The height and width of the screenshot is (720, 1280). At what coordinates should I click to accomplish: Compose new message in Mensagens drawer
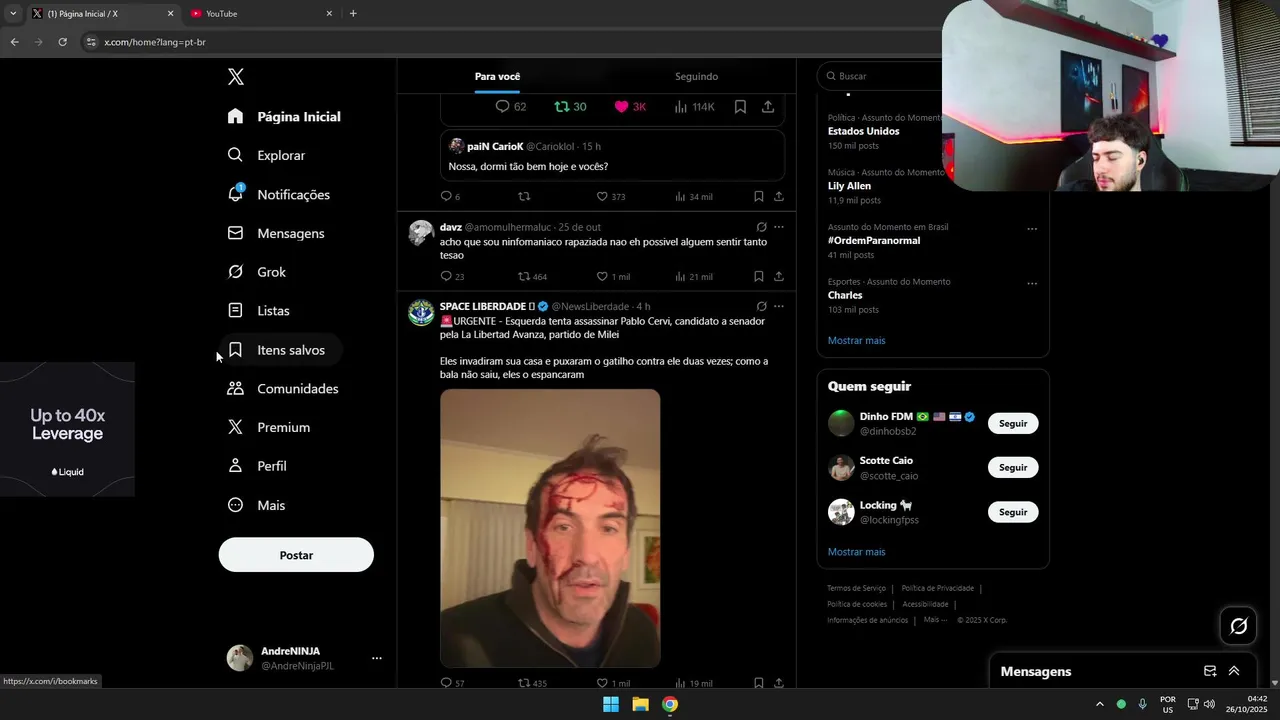click(x=1210, y=671)
